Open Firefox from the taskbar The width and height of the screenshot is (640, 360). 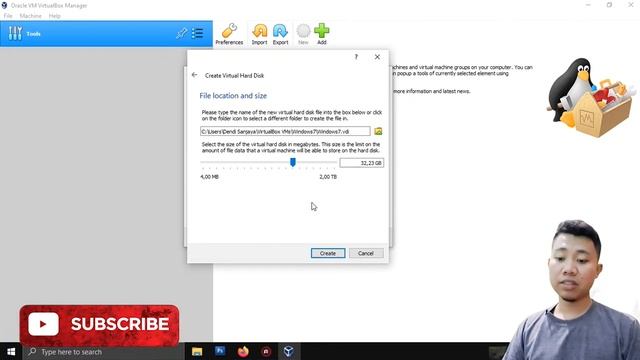[243, 351]
